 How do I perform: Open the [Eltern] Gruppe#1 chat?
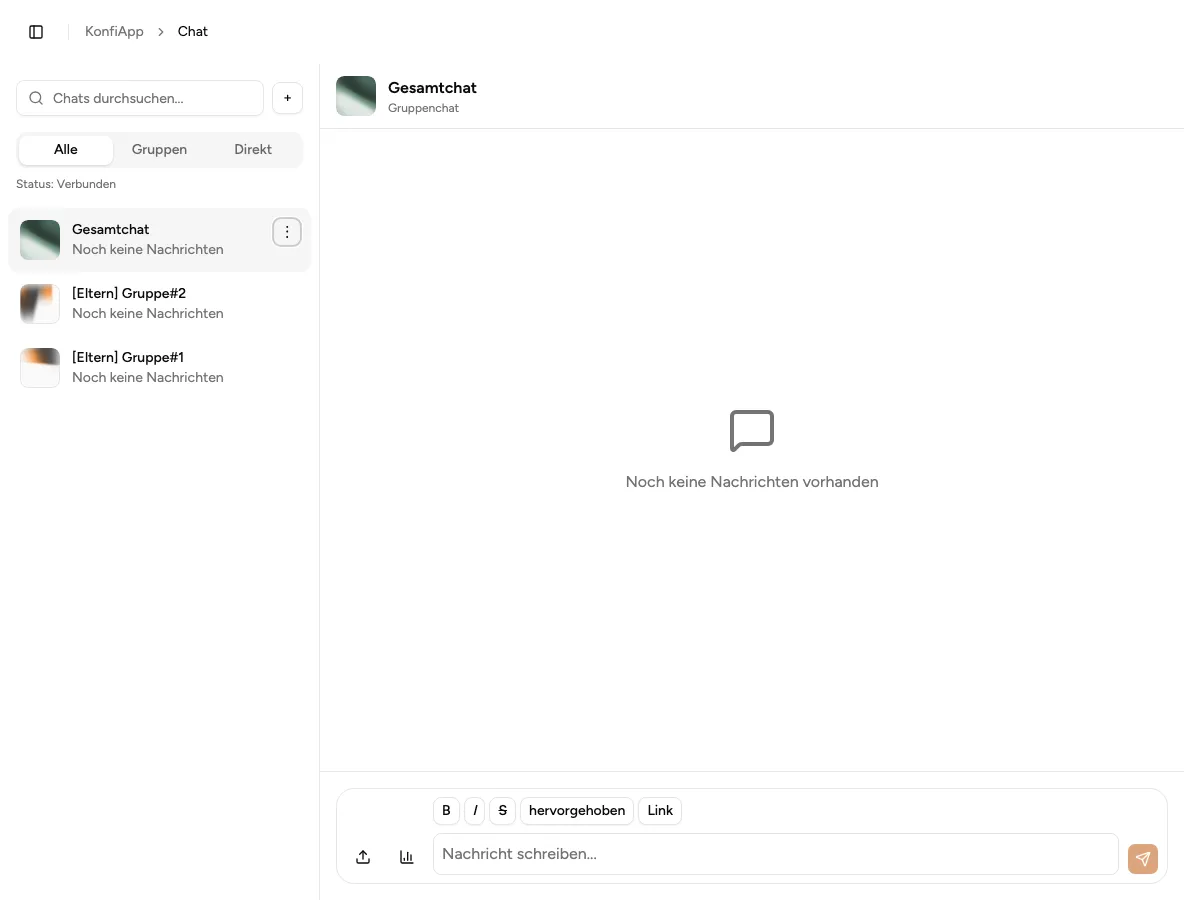tap(159, 368)
